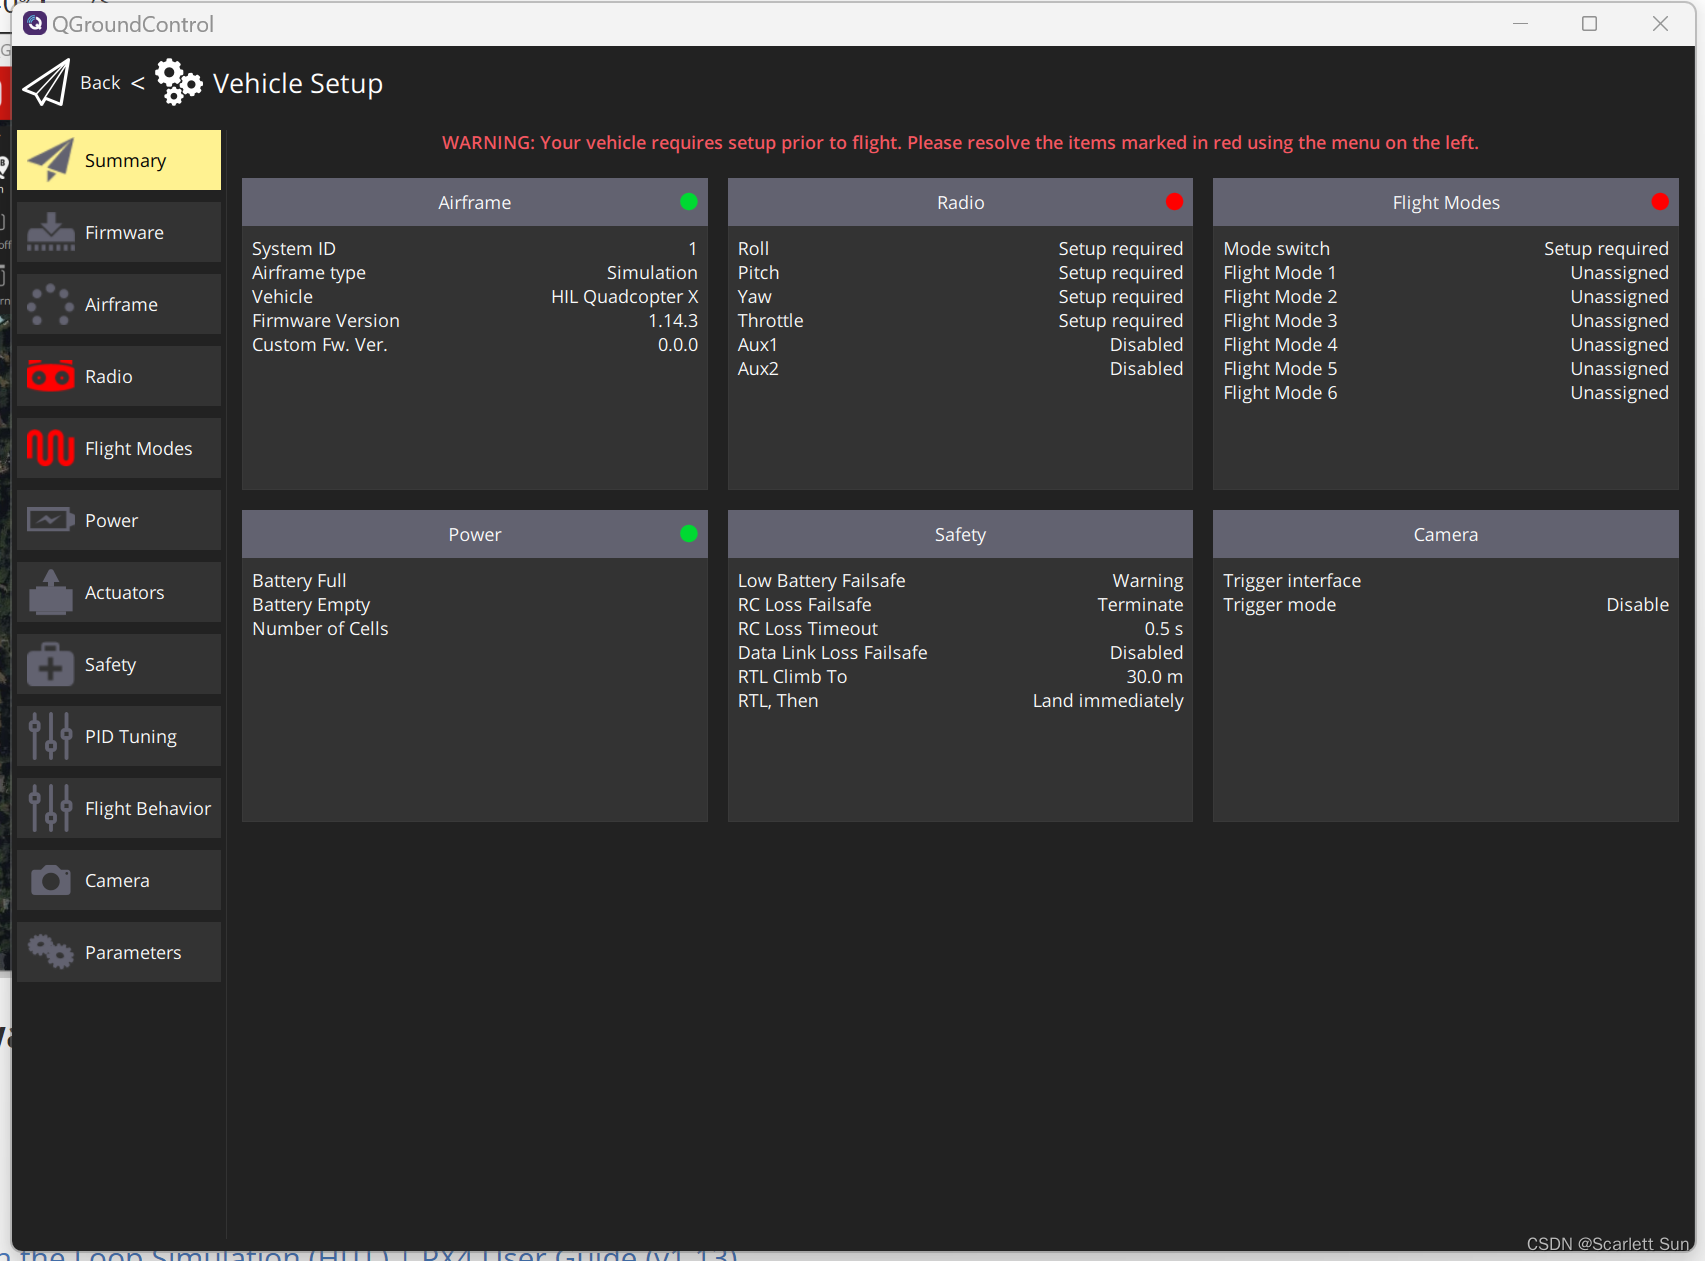Open Flight Modes setup from sidebar
The width and height of the screenshot is (1705, 1261).
pyautogui.click(x=119, y=448)
